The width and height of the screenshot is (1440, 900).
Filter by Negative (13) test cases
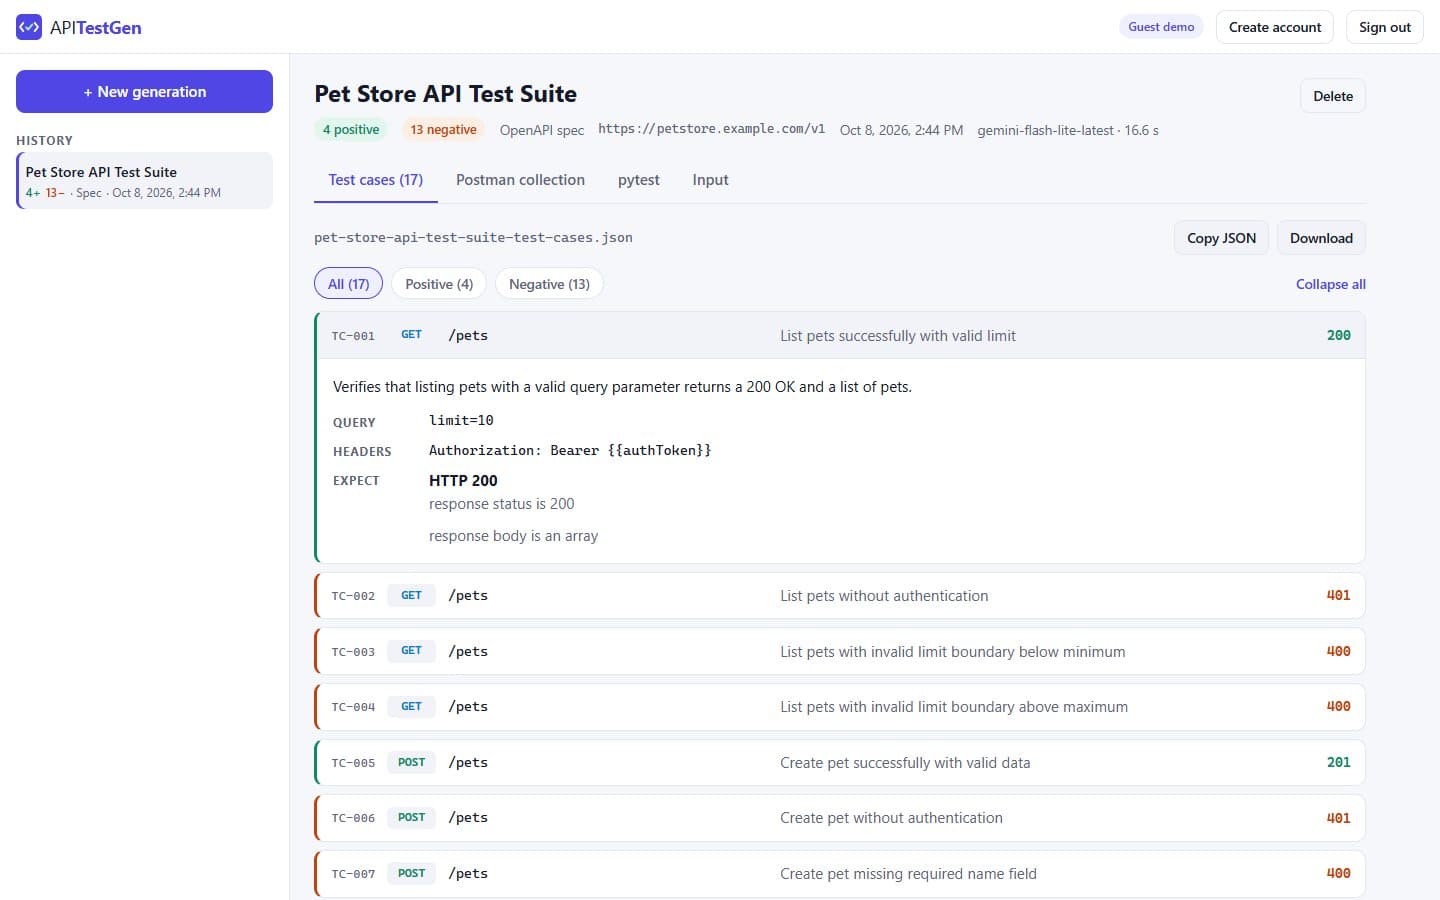(549, 284)
